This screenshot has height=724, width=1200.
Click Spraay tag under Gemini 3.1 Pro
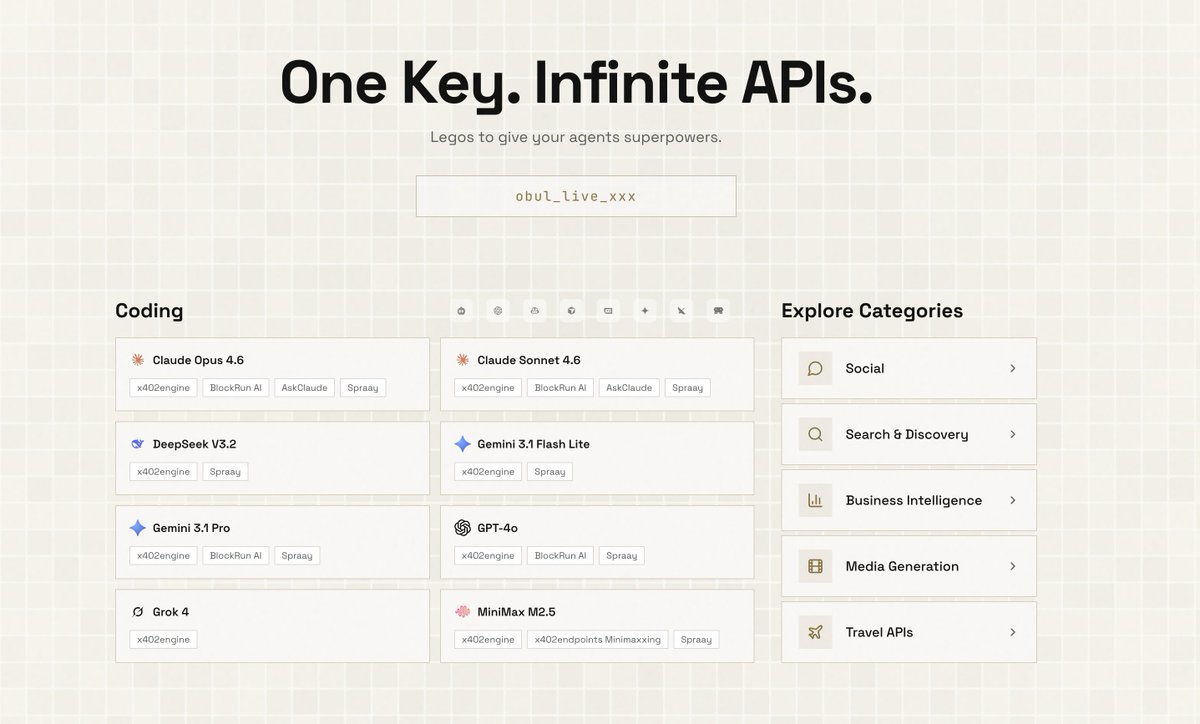pos(297,556)
